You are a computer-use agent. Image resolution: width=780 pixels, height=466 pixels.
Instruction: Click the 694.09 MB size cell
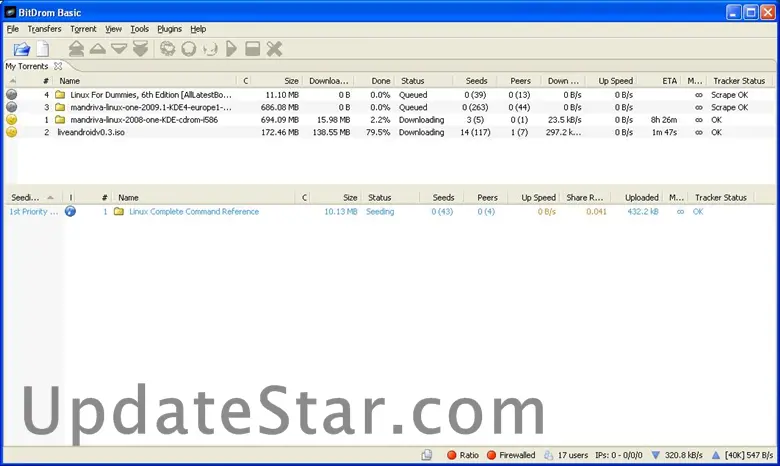(280, 120)
